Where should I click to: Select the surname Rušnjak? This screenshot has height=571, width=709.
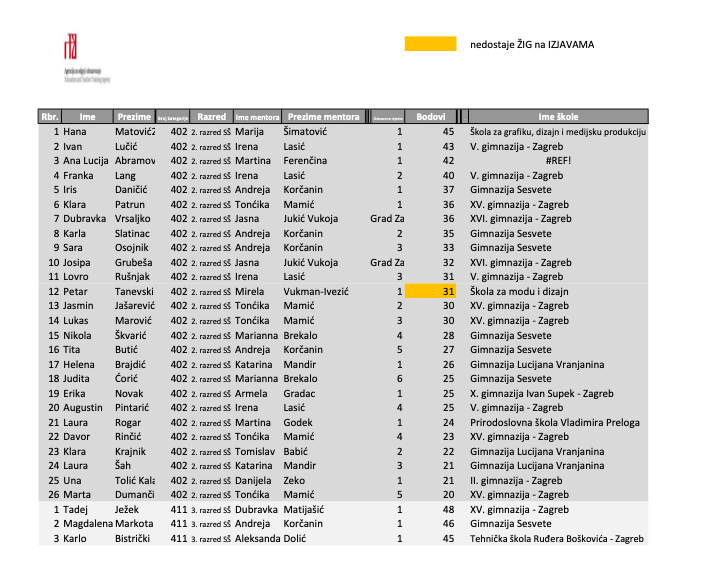pyautogui.click(x=132, y=276)
